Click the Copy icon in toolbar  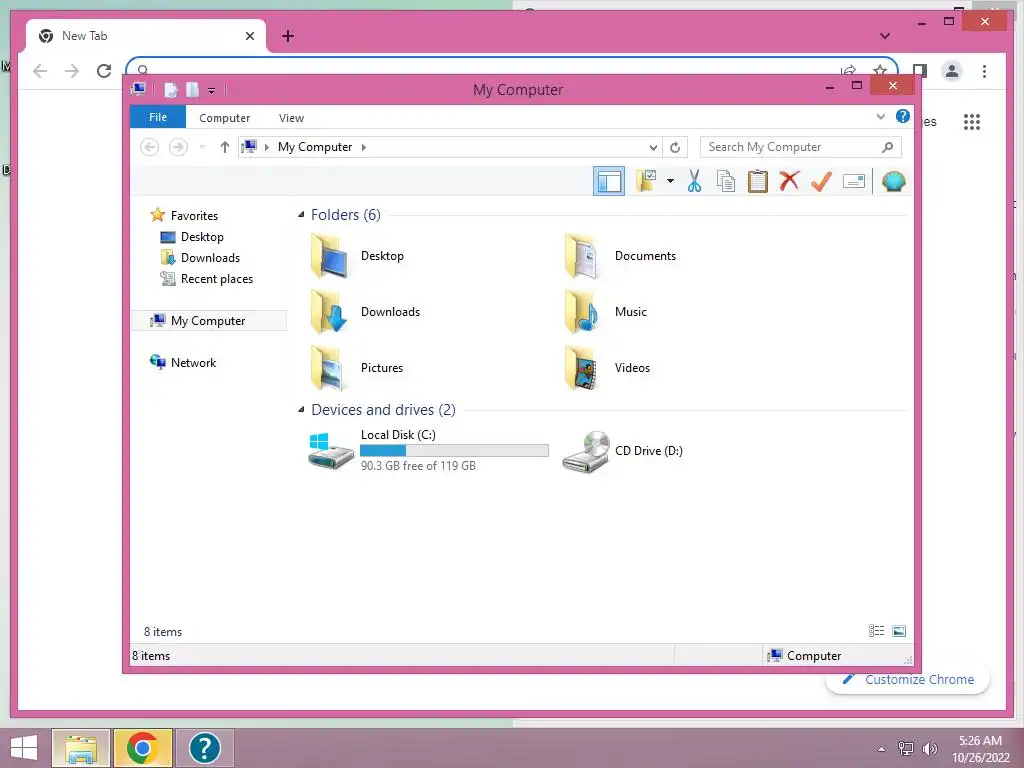tap(726, 181)
